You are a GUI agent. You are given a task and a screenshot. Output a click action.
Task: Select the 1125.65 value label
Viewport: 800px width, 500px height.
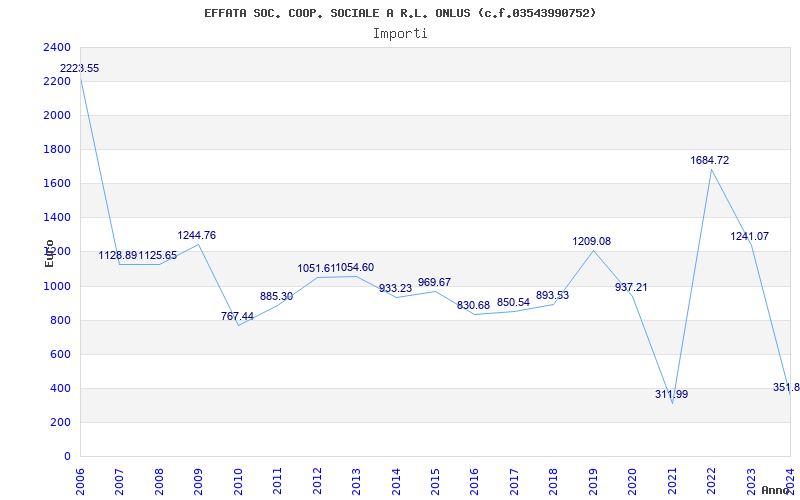[x=158, y=256]
